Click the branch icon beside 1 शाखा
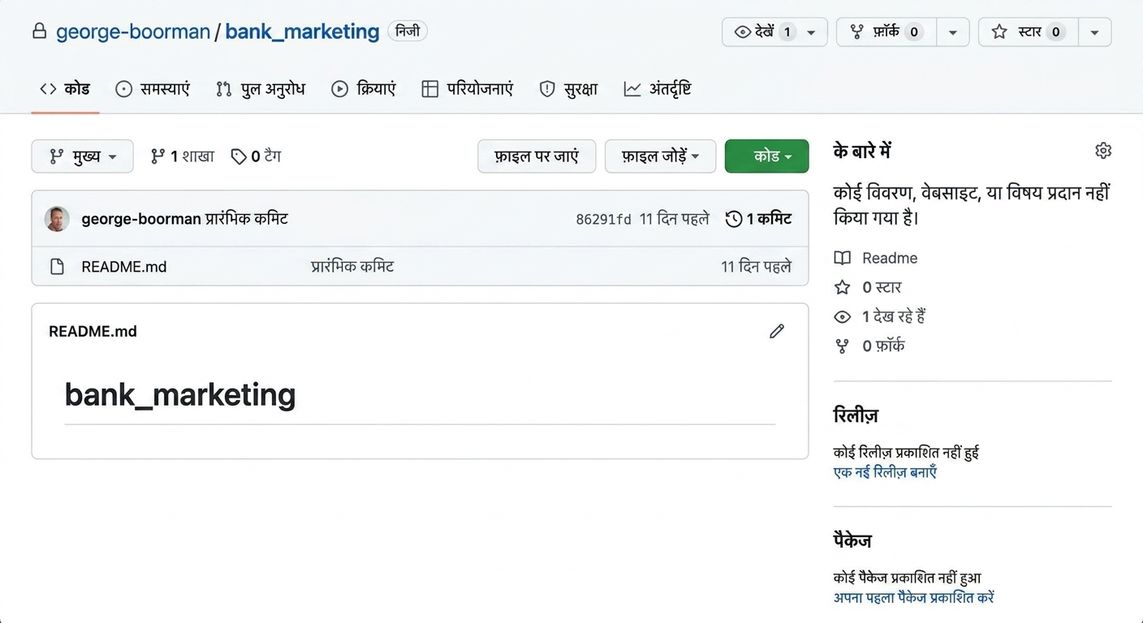Image resolution: width=1143 pixels, height=623 pixels. click(x=157, y=156)
